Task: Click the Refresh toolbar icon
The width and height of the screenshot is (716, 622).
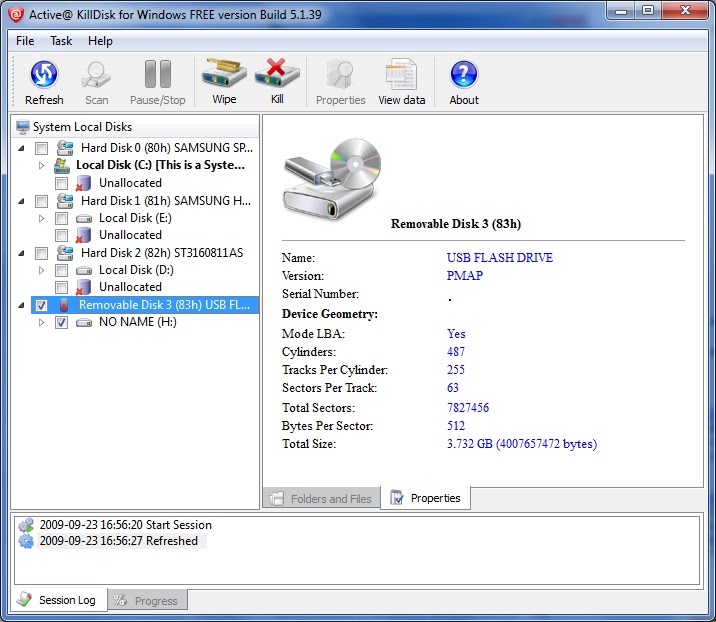Action: point(44,74)
